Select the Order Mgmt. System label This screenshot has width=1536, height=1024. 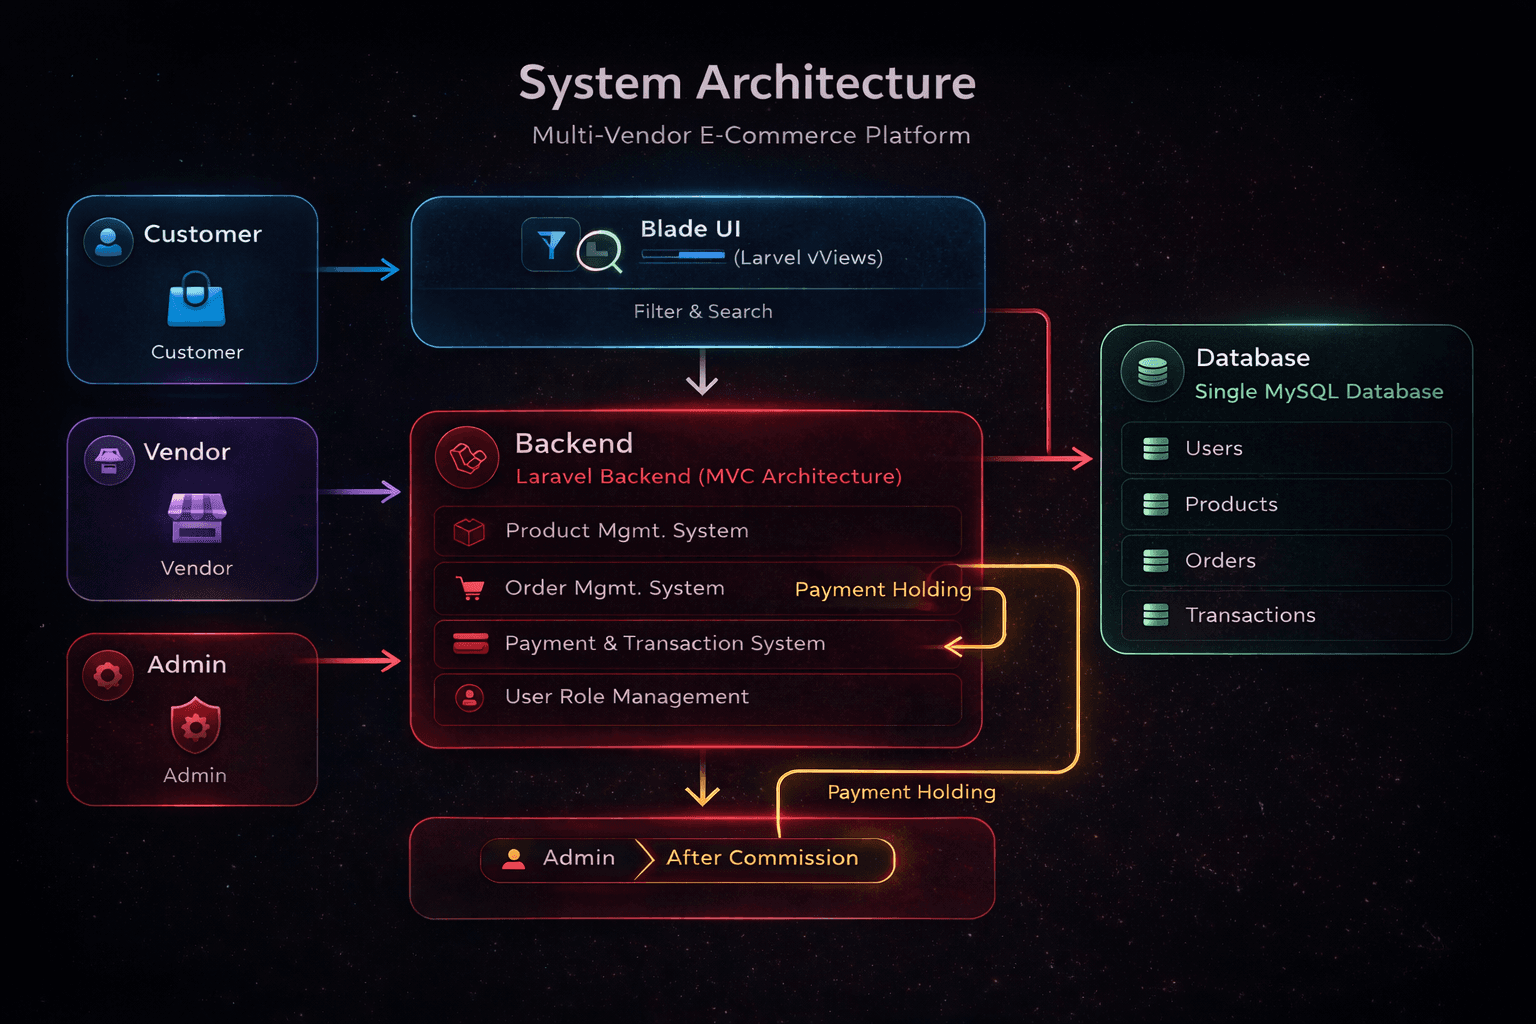614,588
